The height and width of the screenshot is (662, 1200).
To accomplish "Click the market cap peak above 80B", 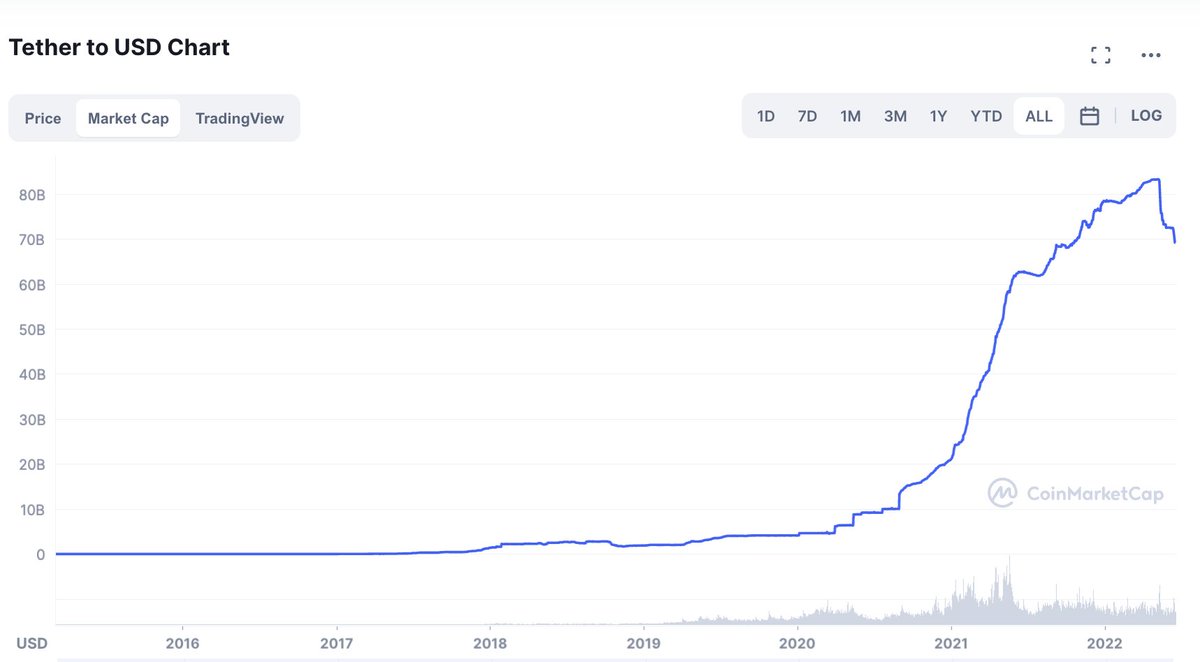I will (x=1155, y=179).
